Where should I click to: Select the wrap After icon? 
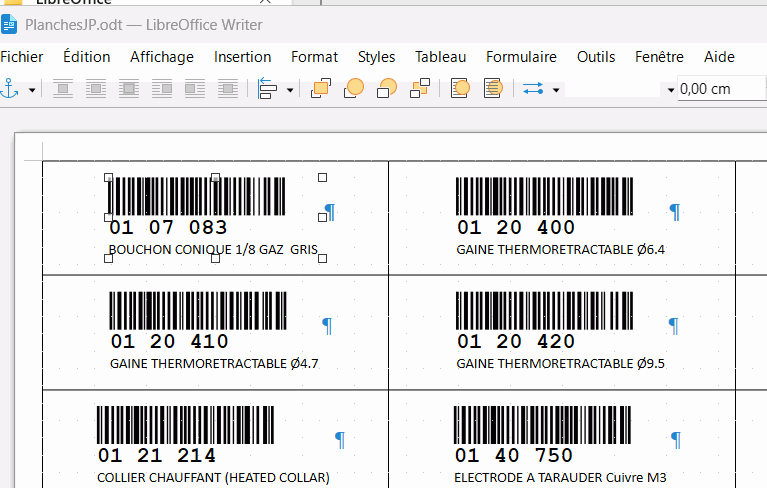(195, 89)
